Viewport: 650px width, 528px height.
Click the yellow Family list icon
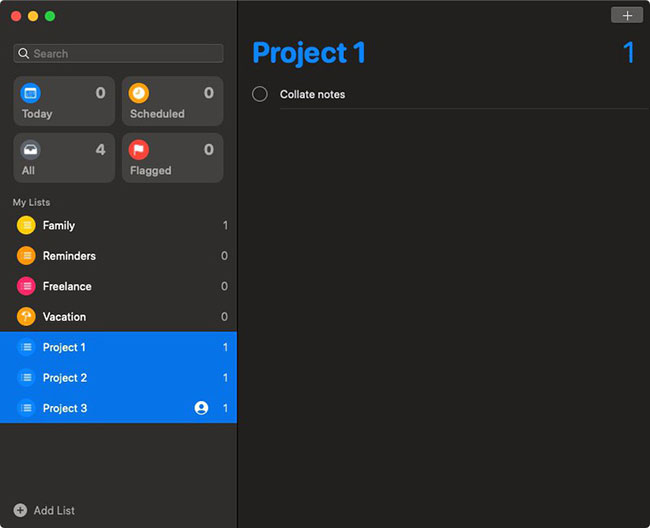[x=26, y=225]
